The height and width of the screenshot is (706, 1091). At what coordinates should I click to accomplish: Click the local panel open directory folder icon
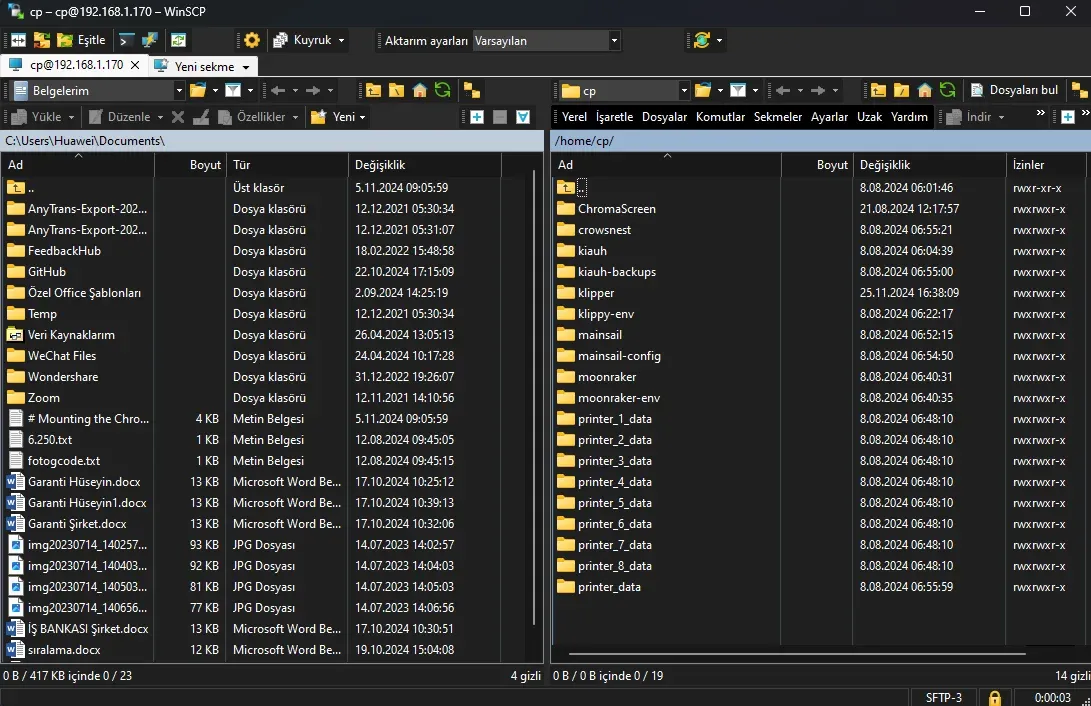198,90
